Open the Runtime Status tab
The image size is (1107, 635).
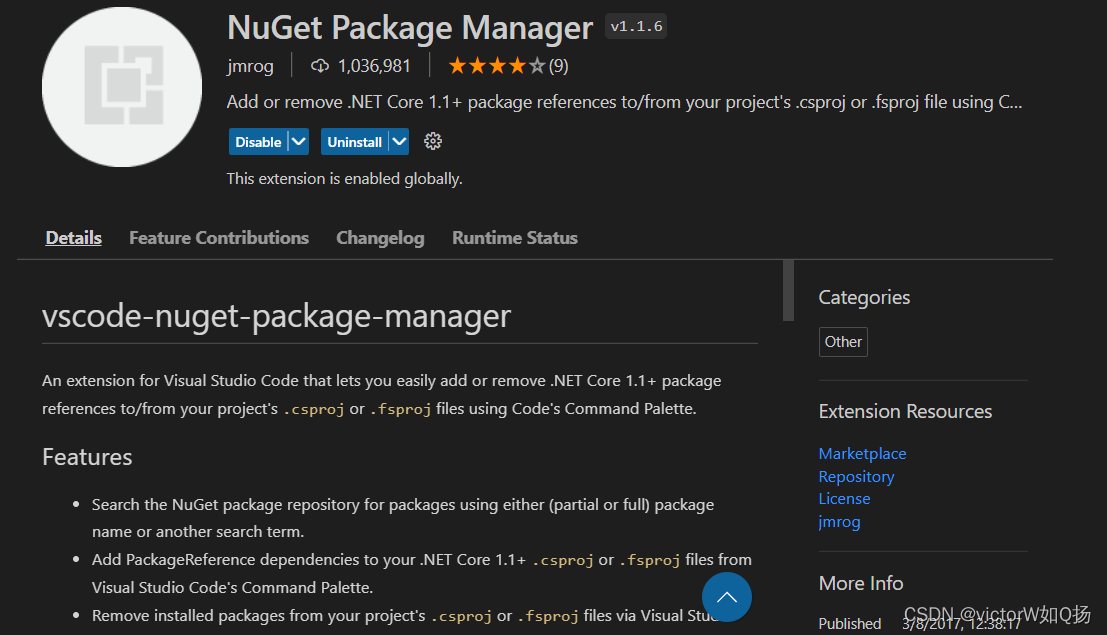click(515, 238)
